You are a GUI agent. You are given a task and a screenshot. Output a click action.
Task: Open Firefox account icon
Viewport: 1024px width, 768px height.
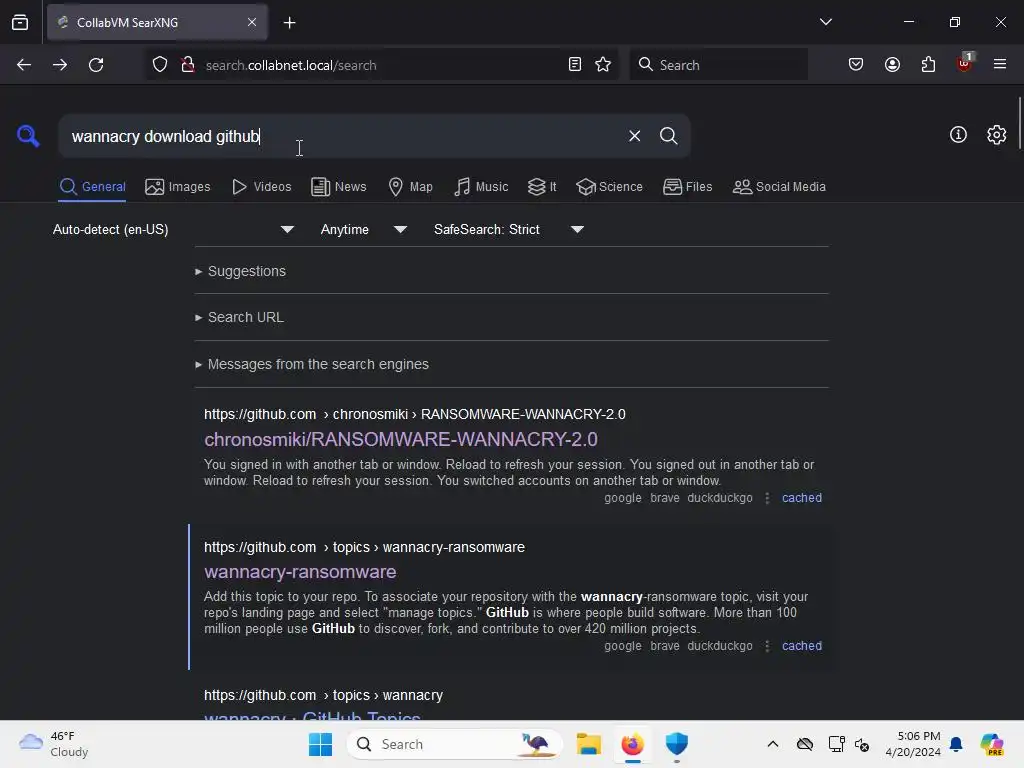(x=892, y=64)
